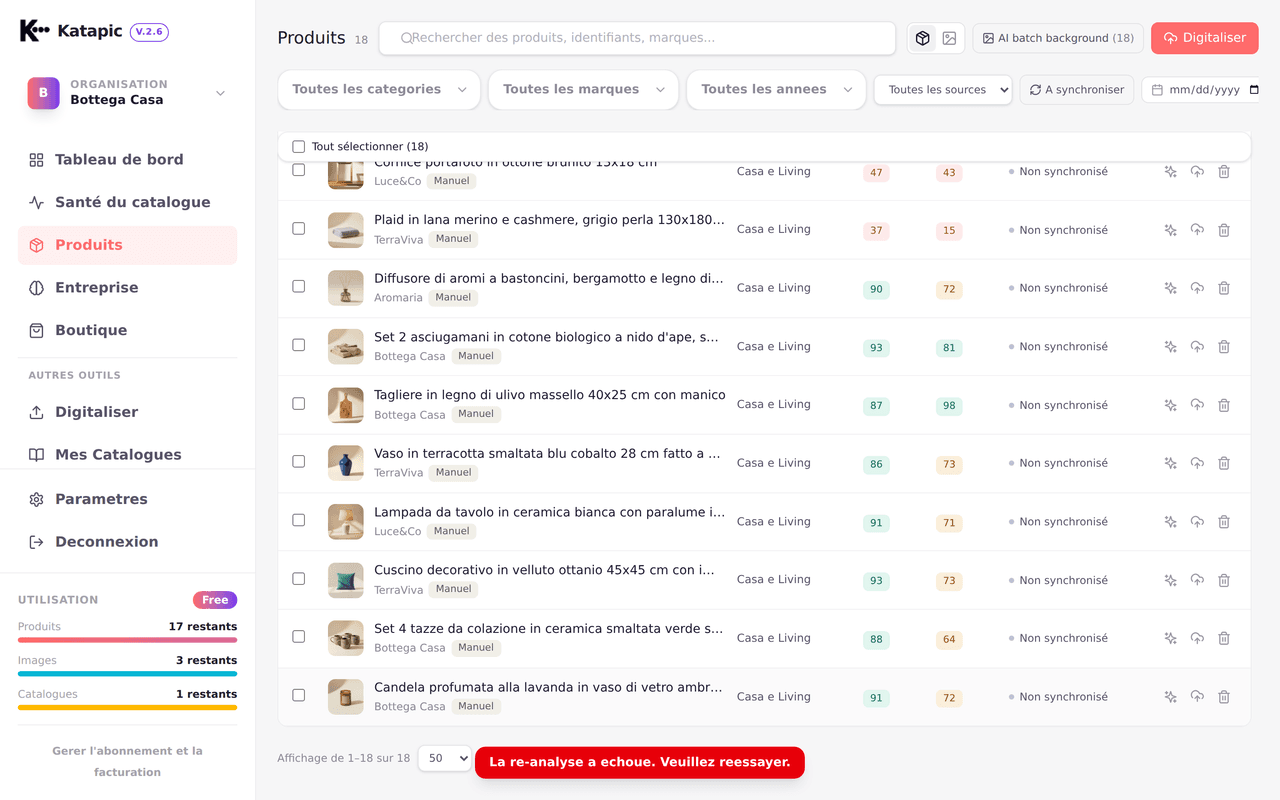Open the Toutes les marques dropdown
1280x800 pixels.
(583, 90)
